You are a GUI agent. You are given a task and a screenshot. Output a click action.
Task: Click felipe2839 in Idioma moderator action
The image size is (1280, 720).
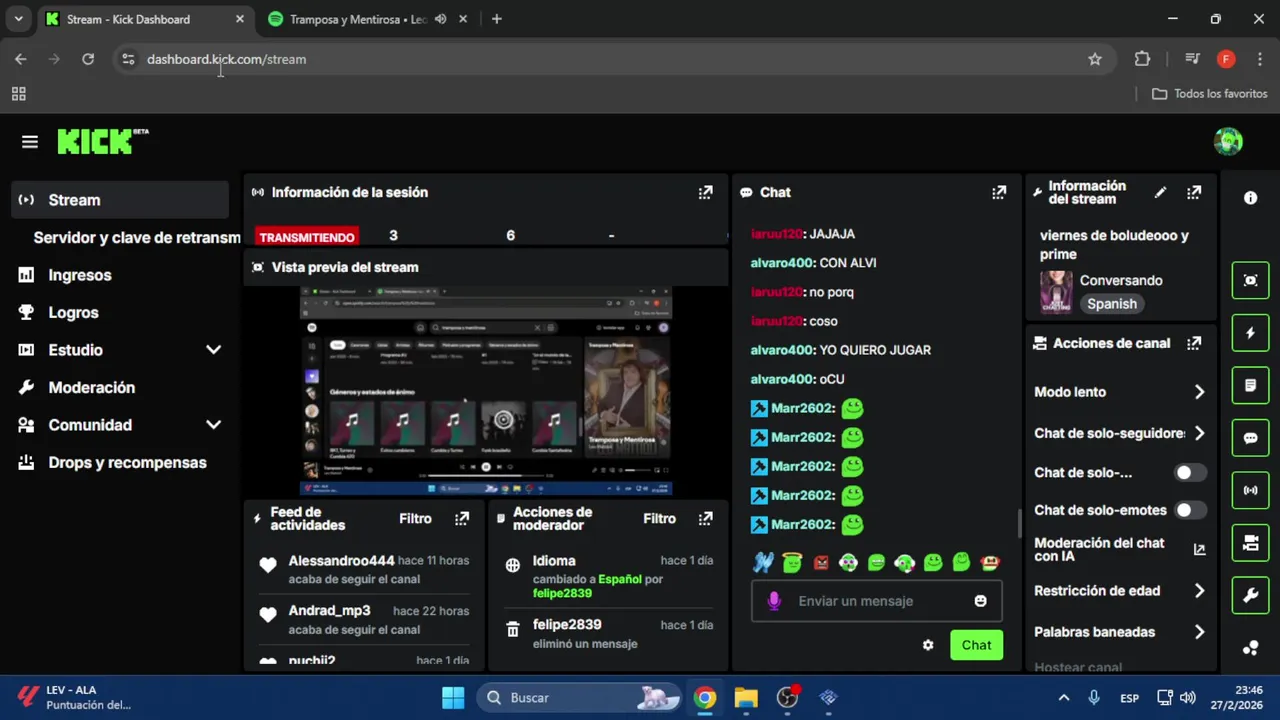pos(562,593)
